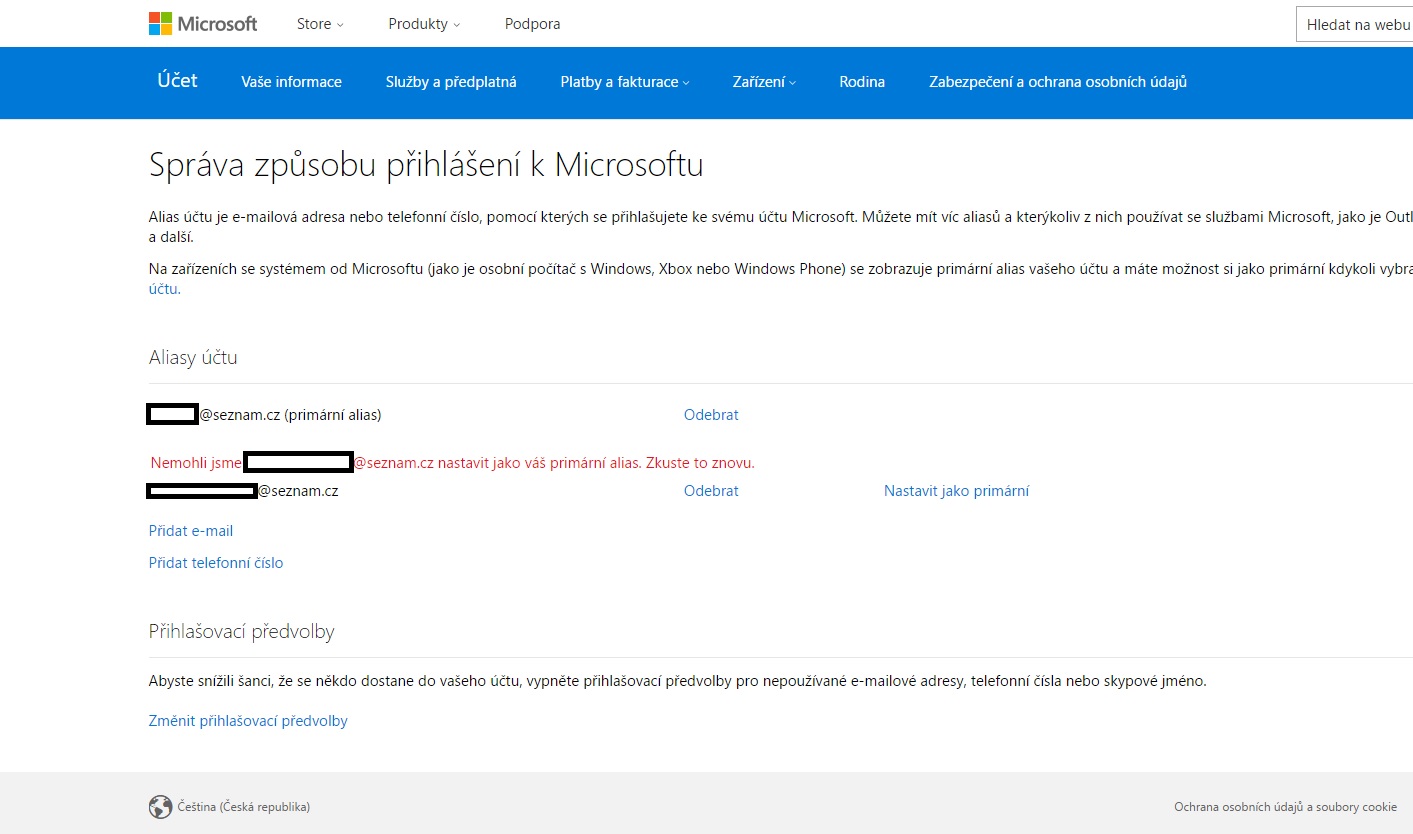Click Odebrat for the second alias
The image size is (1413, 834).
pos(711,491)
